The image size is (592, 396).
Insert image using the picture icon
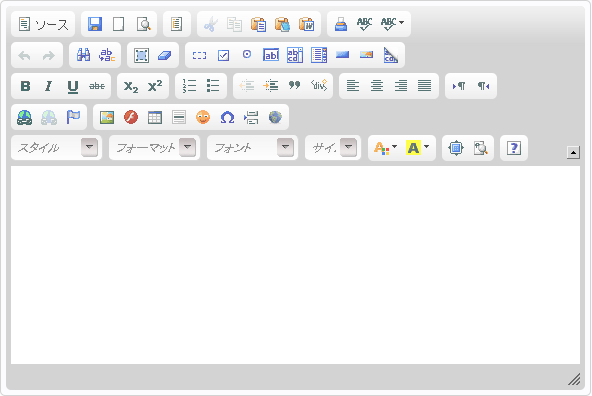click(107, 117)
